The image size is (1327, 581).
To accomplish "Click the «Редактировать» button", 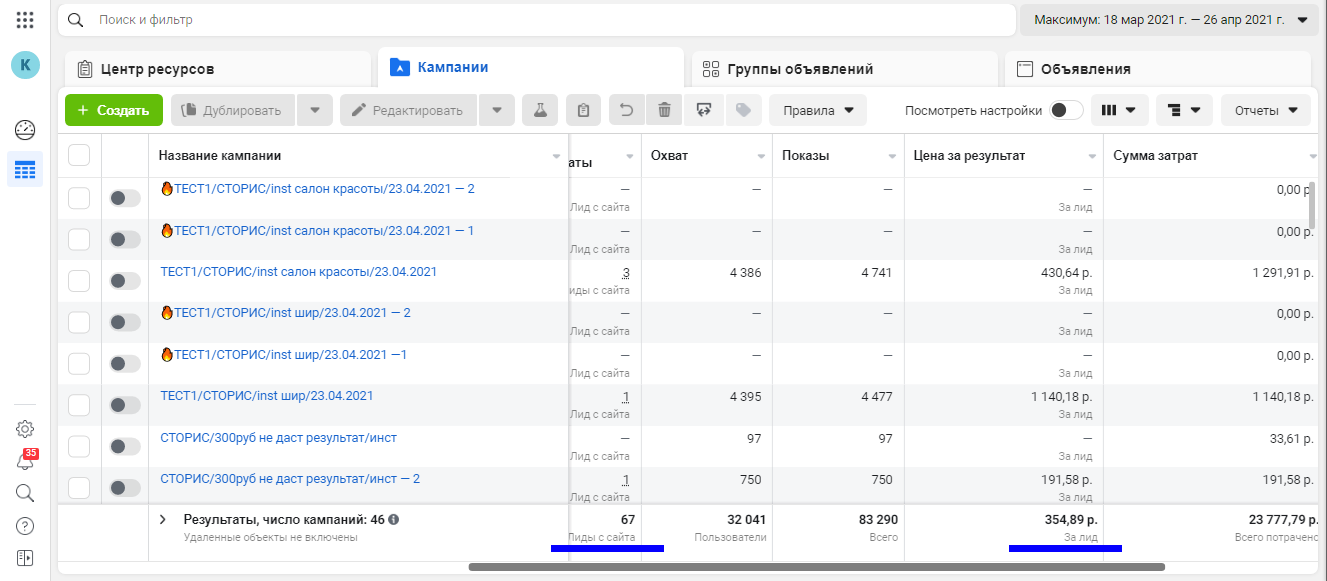I will [409, 110].
